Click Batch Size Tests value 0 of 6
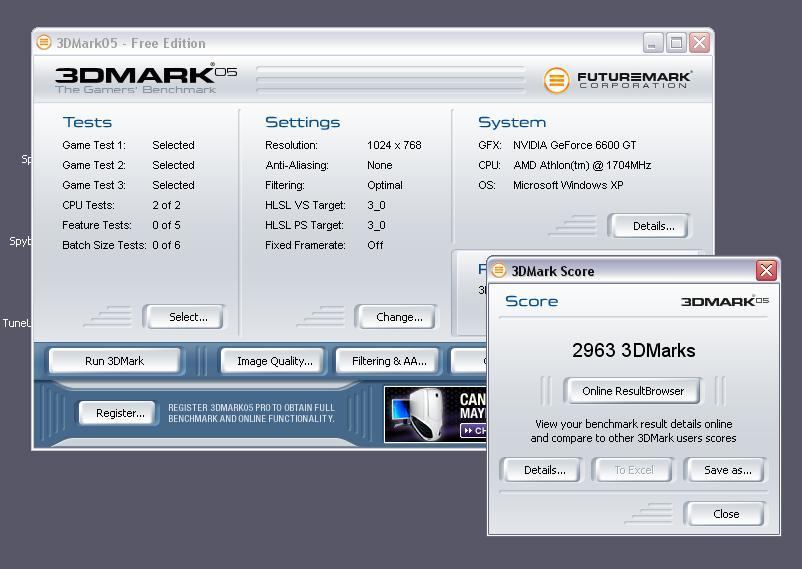Viewport: 802px width, 569px height. (166, 245)
